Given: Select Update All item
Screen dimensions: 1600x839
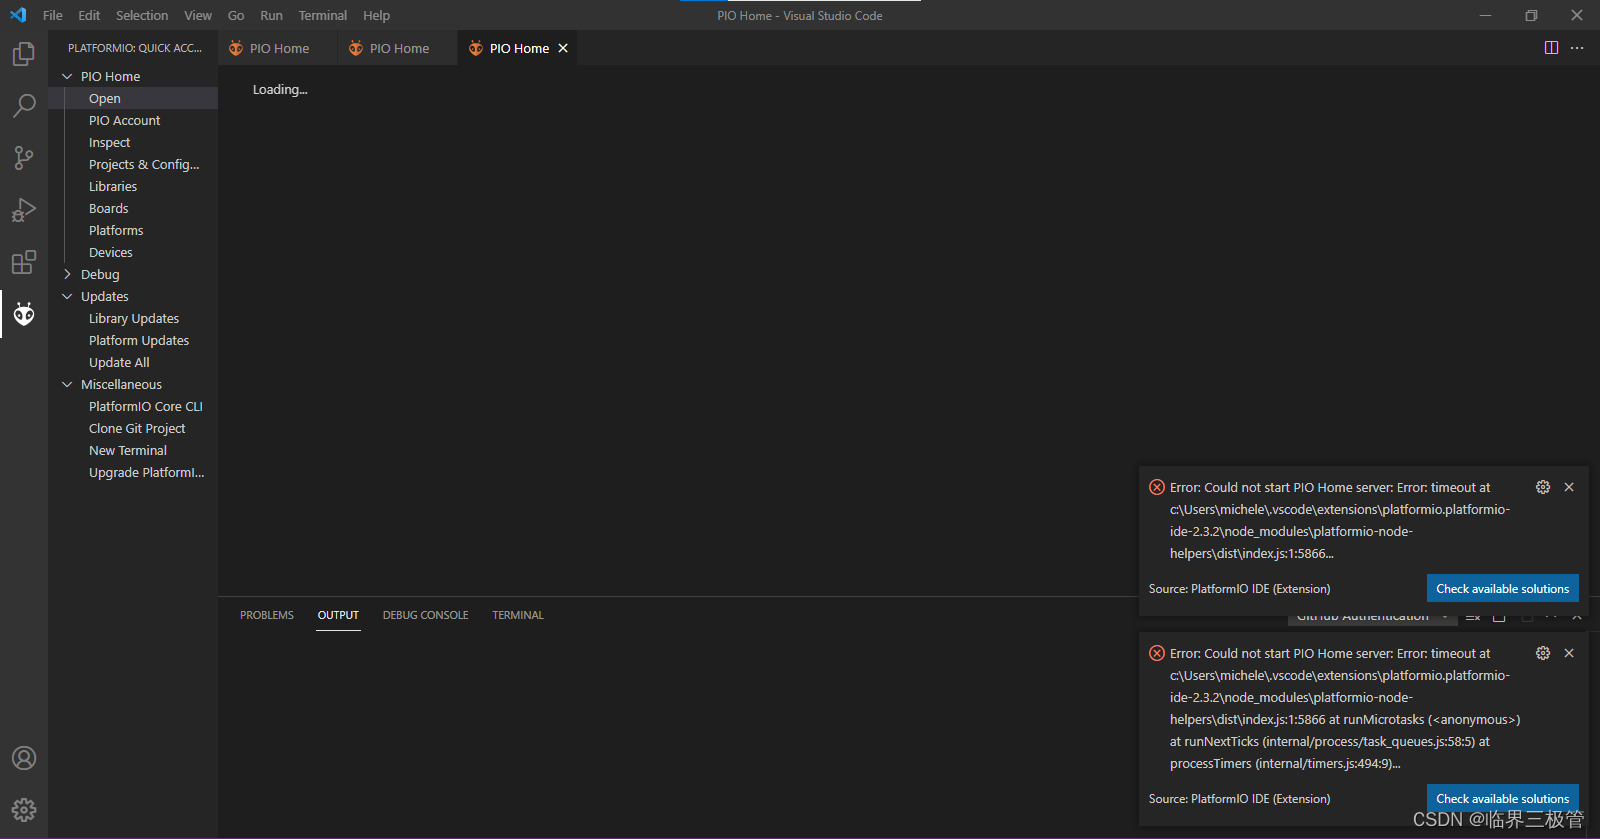Looking at the screenshot, I should coord(133,362).
